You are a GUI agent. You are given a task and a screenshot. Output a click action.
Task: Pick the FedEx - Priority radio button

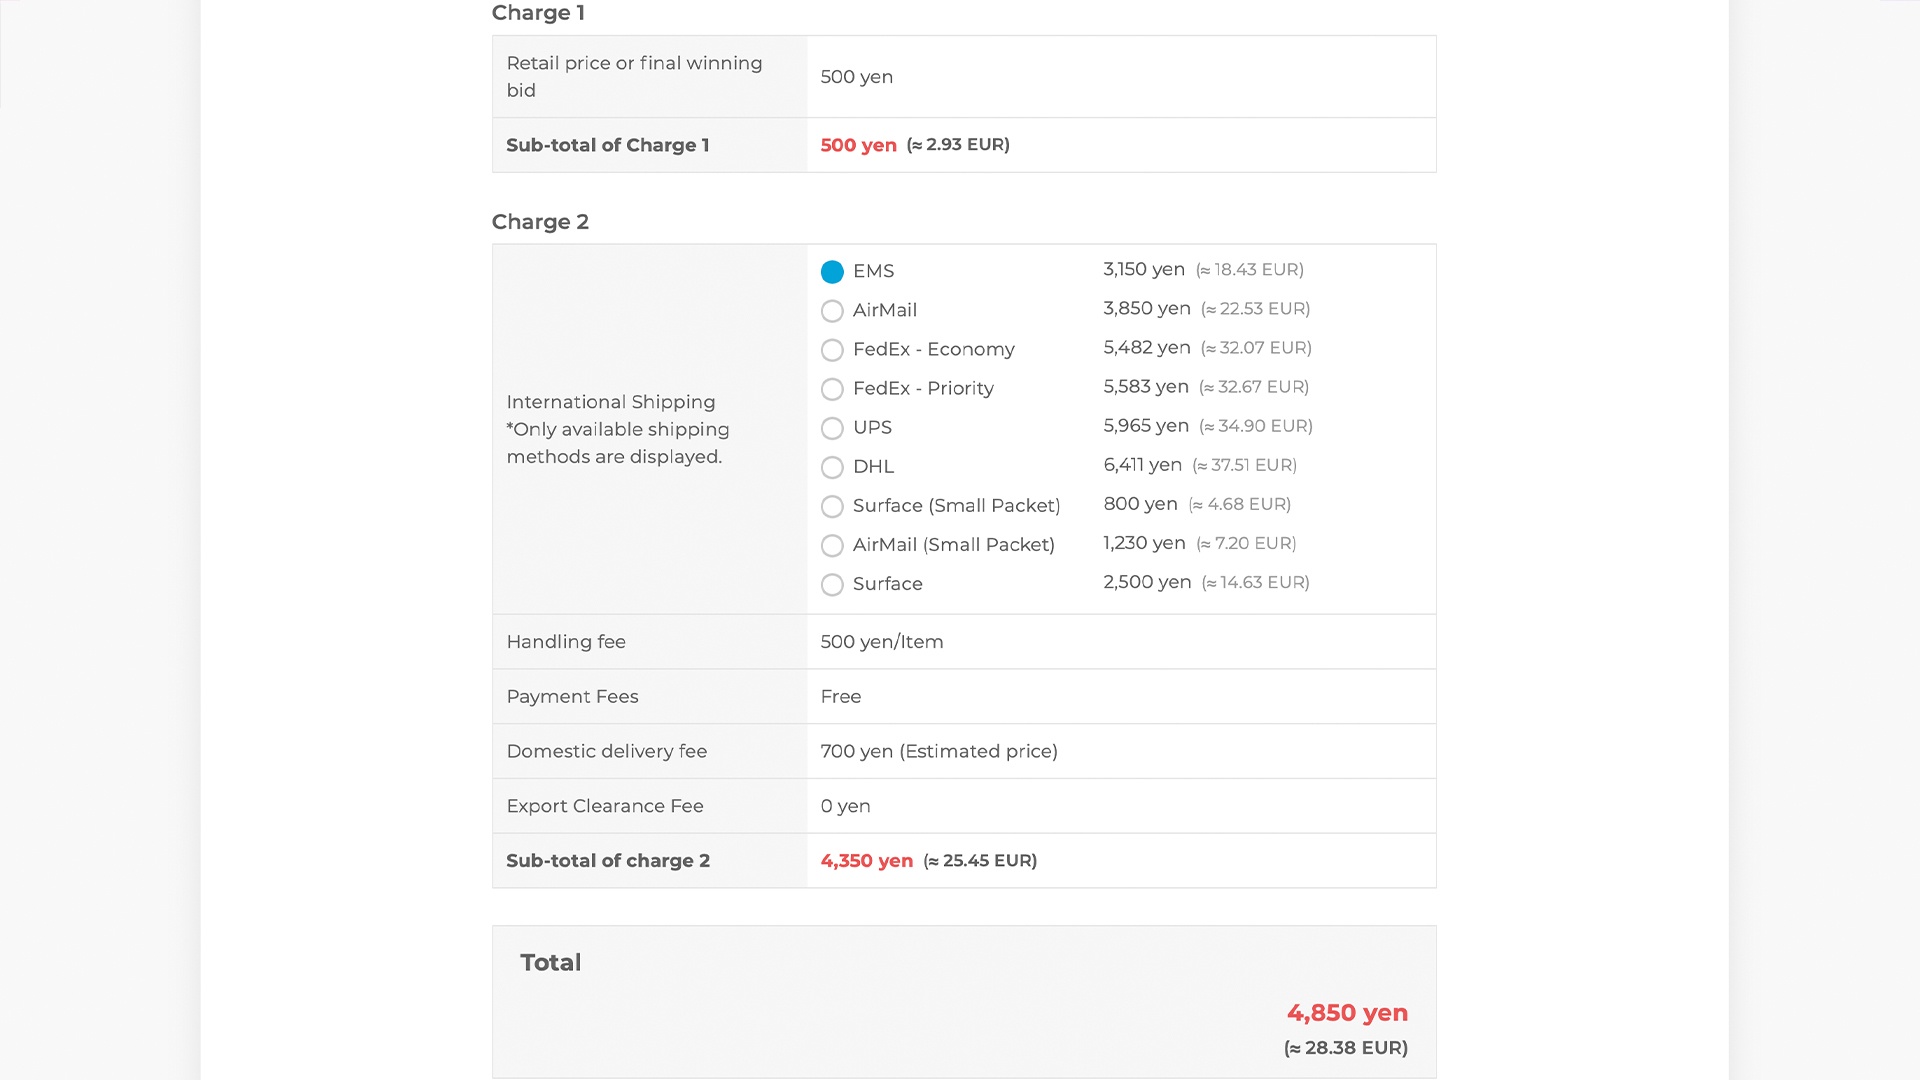point(832,389)
